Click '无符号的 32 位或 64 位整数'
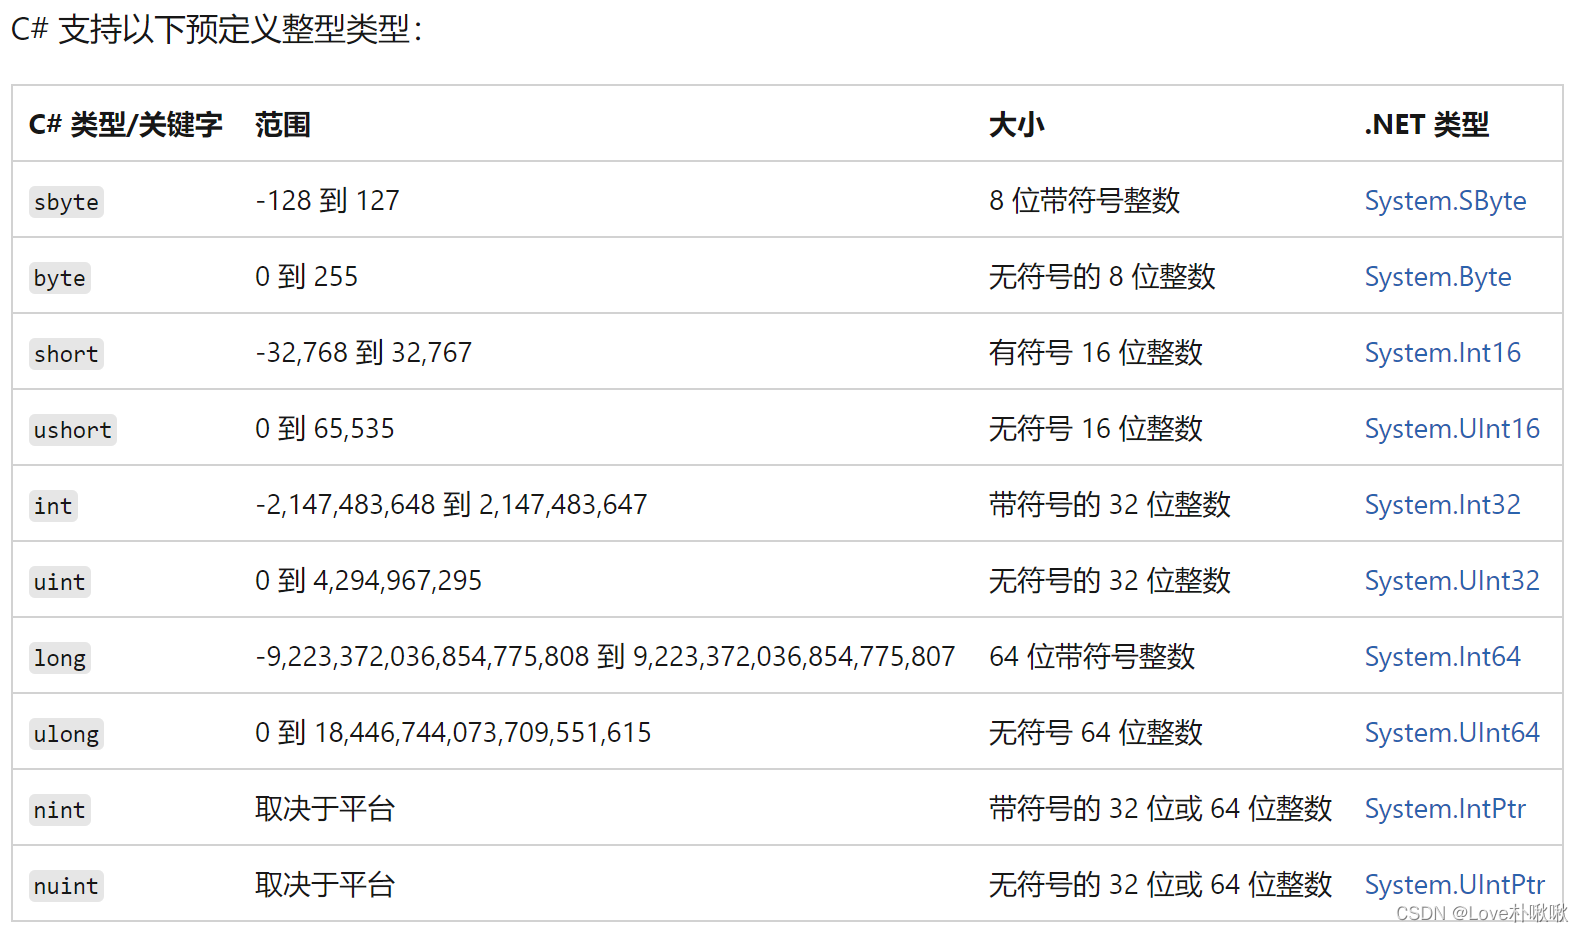 pyautogui.click(x=1161, y=885)
